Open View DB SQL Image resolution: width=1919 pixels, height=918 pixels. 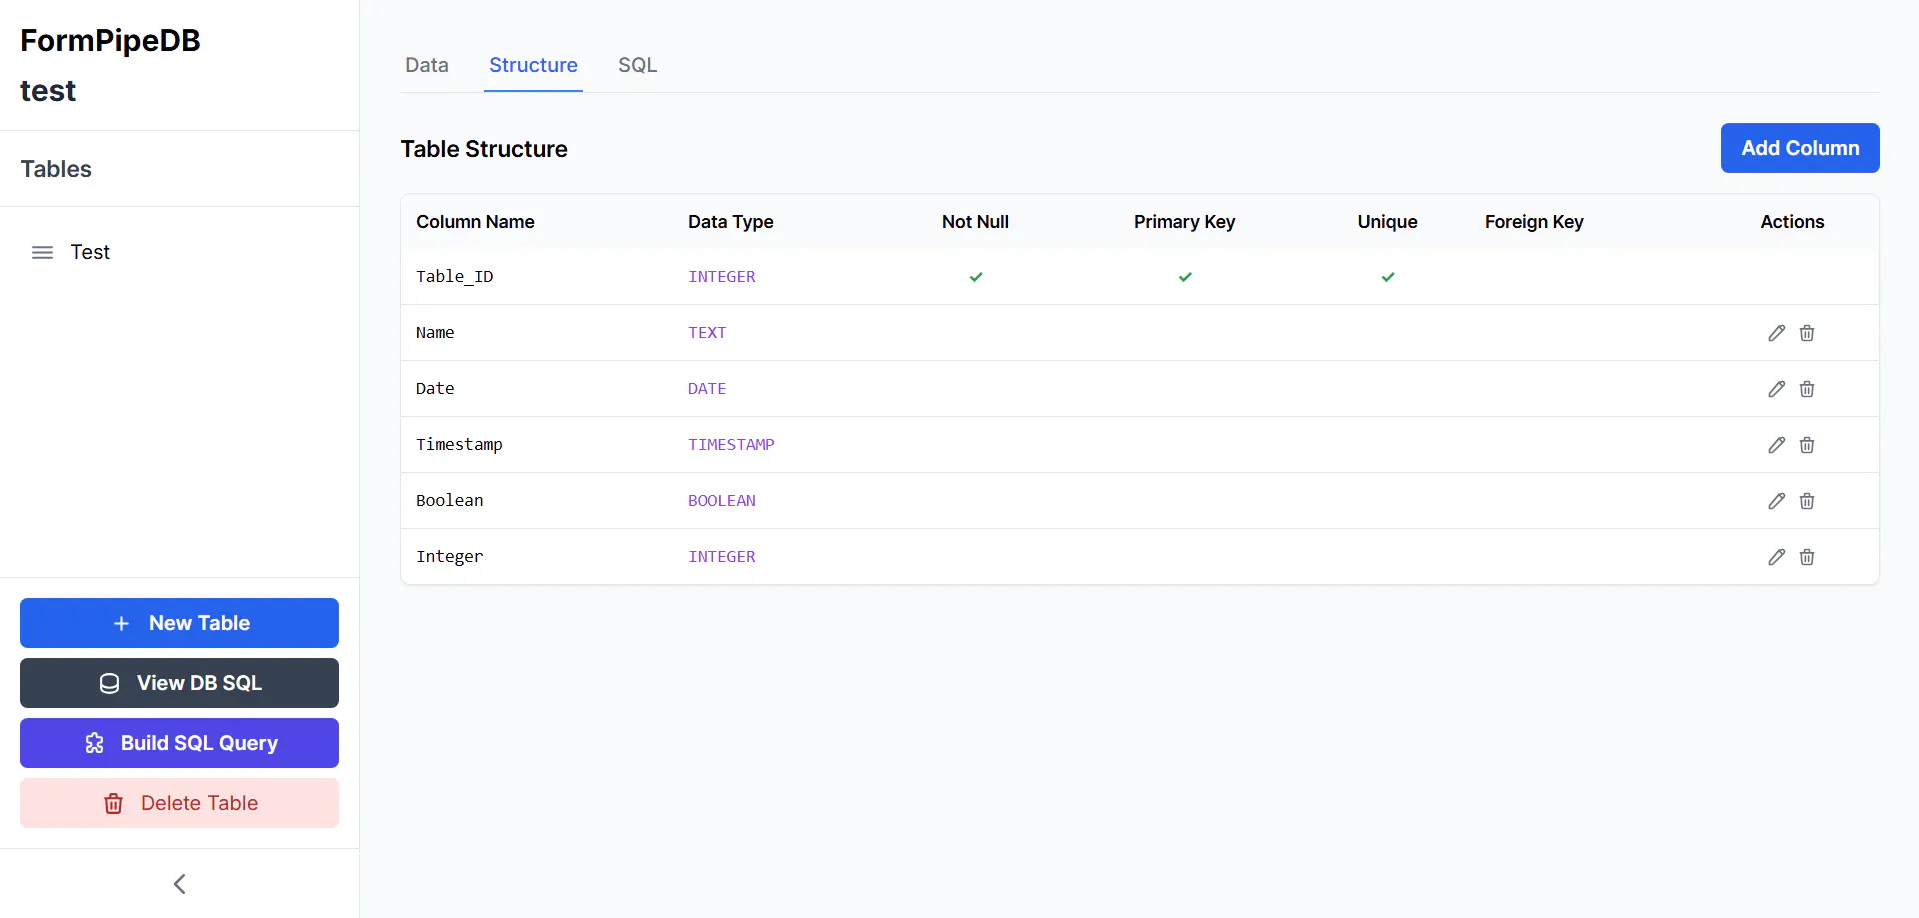179,683
